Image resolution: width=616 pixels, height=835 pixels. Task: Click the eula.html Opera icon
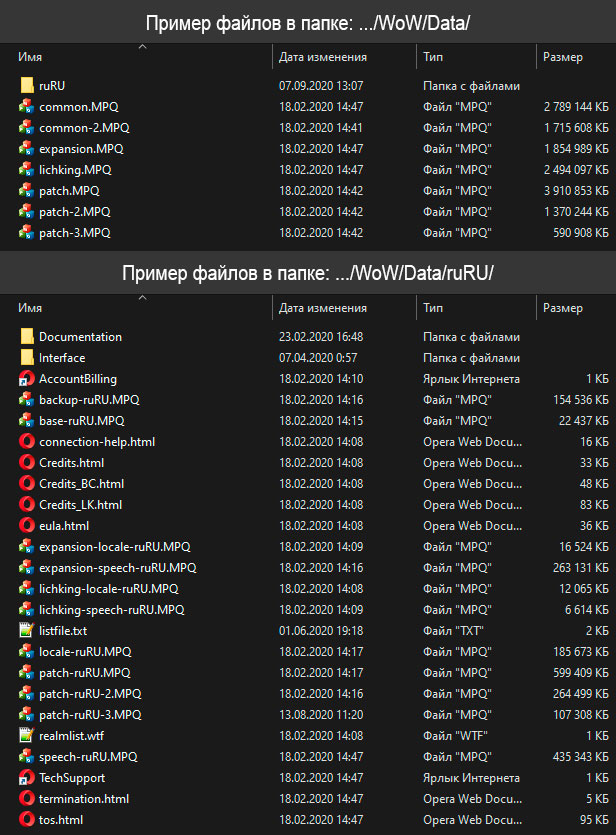pos(27,526)
